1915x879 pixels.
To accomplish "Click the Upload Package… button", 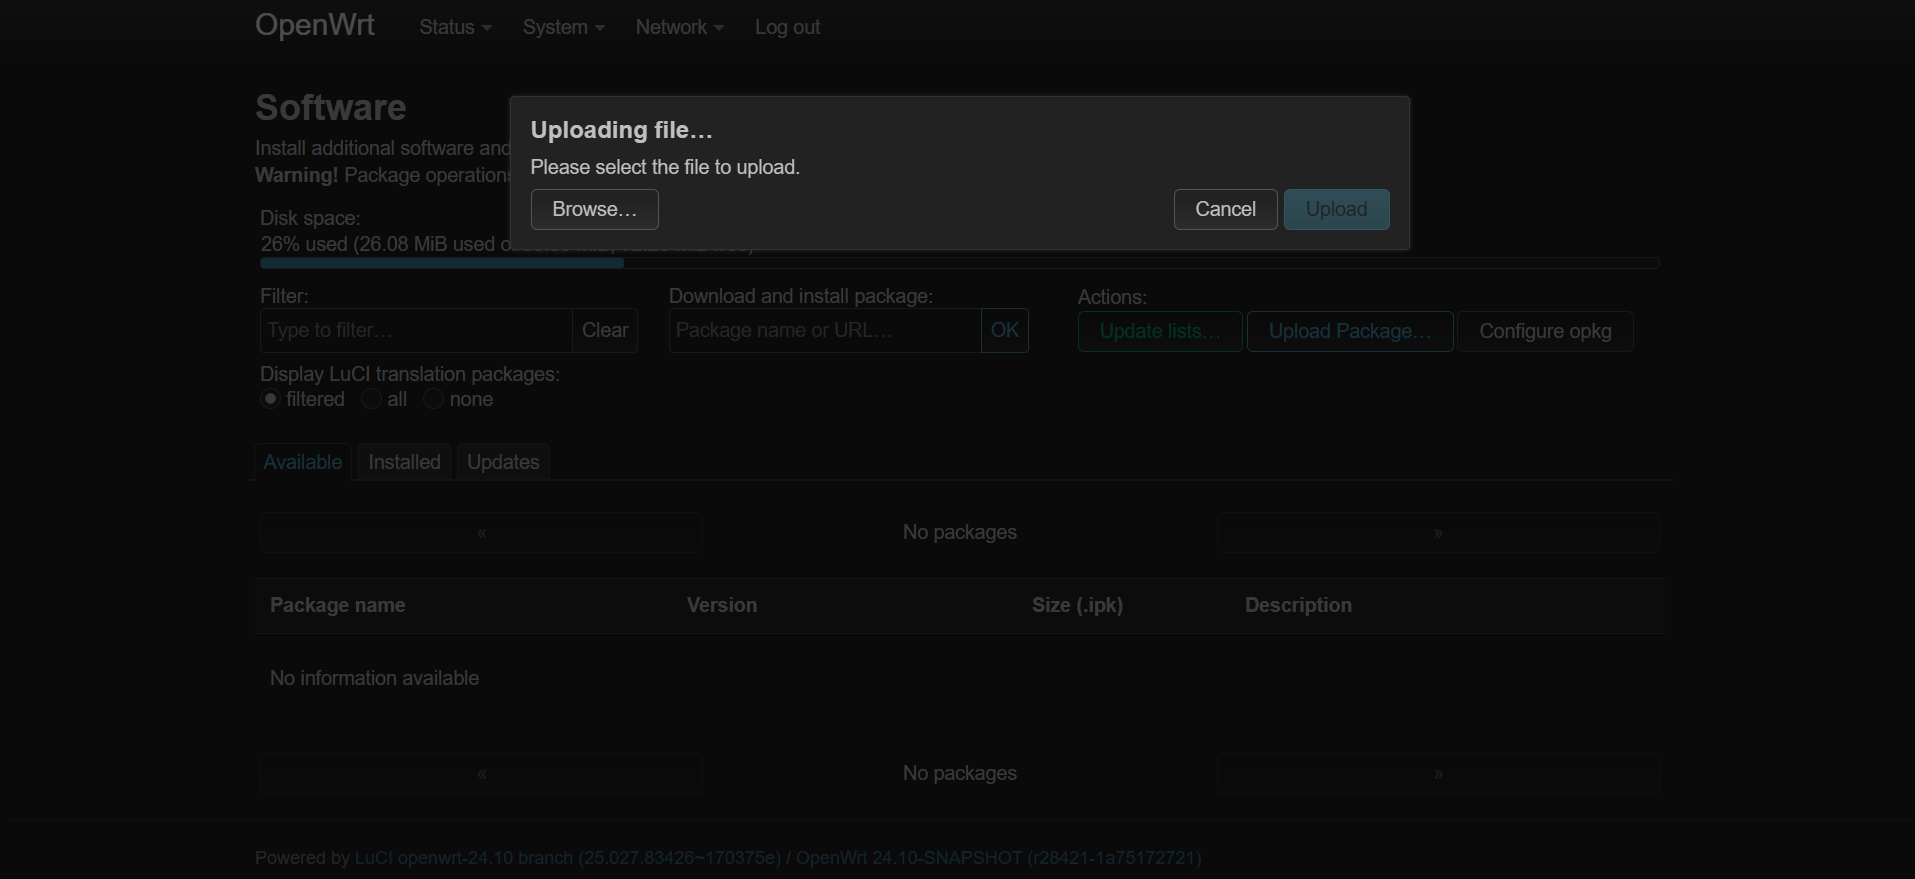I will [1350, 331].
